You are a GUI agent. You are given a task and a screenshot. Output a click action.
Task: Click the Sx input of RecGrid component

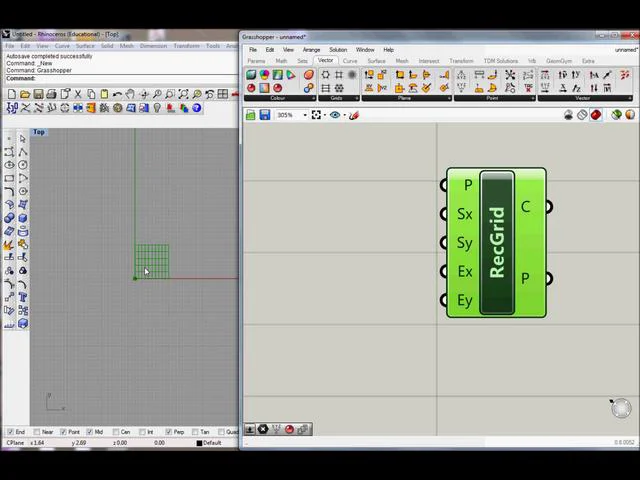[x=464, y=214]
